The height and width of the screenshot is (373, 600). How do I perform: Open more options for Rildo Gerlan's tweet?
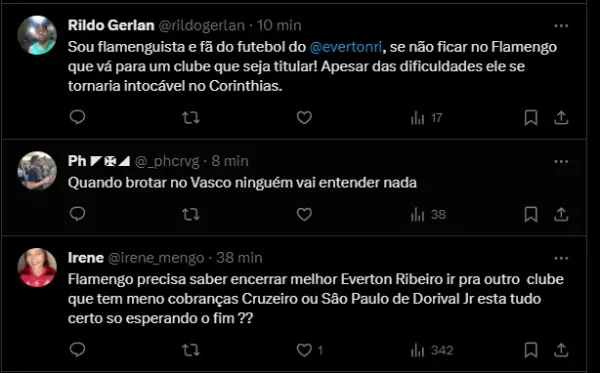[x=561, y=26]
